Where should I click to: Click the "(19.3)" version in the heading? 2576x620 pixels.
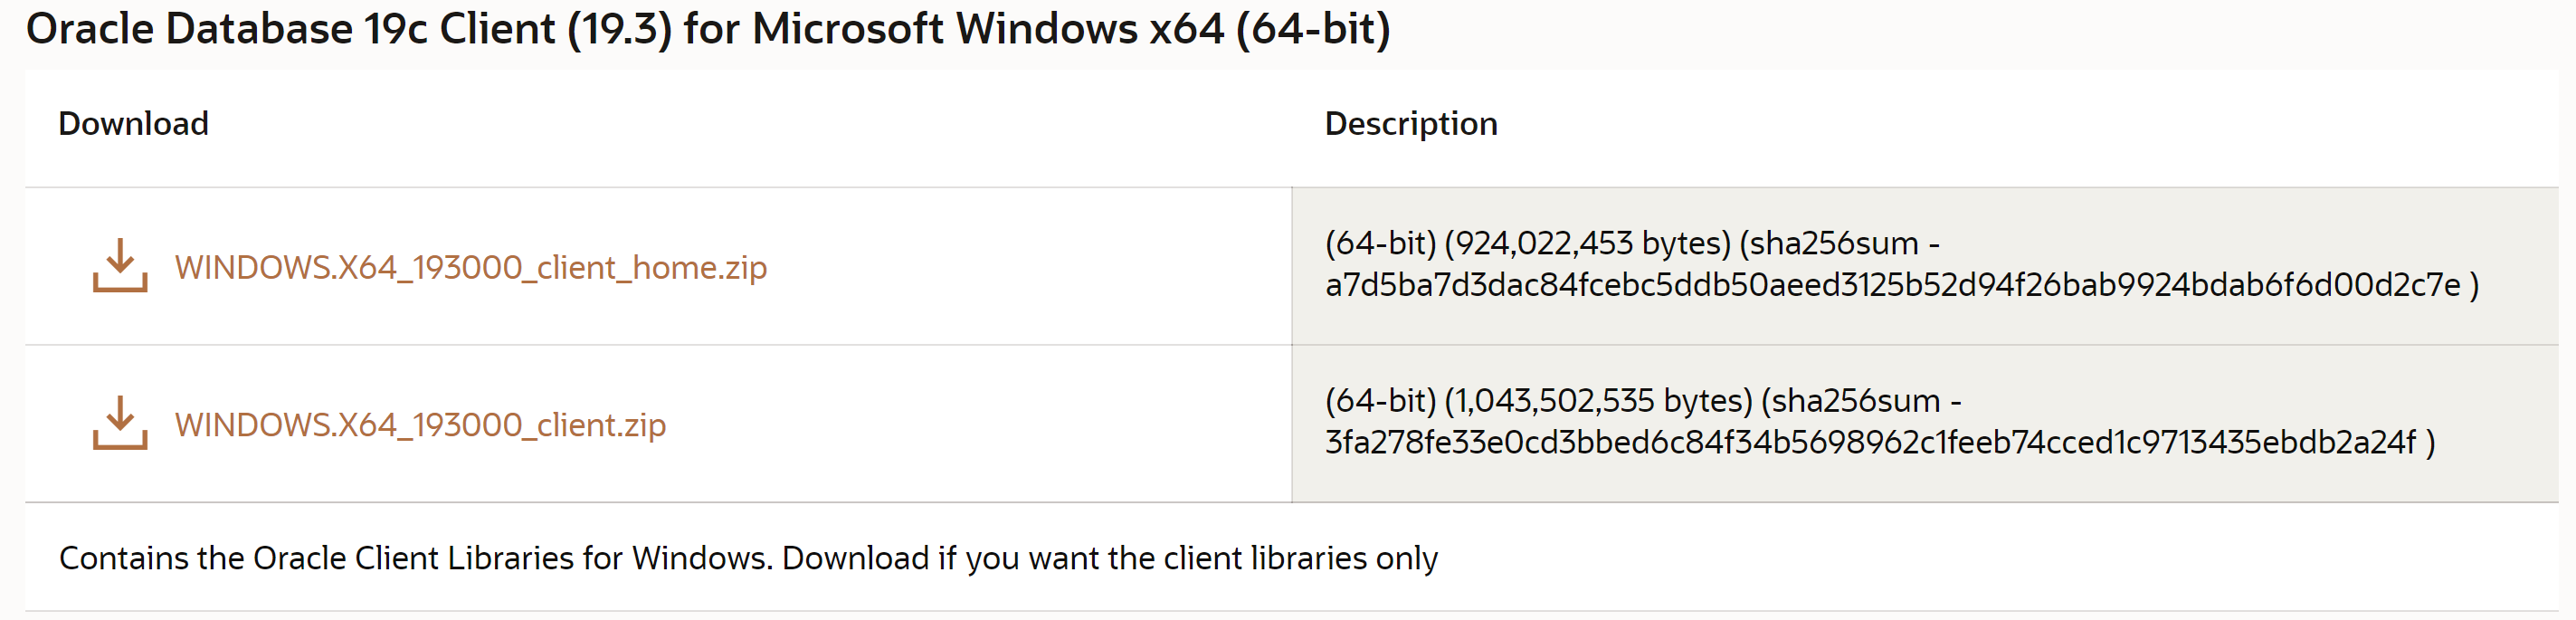619,29
